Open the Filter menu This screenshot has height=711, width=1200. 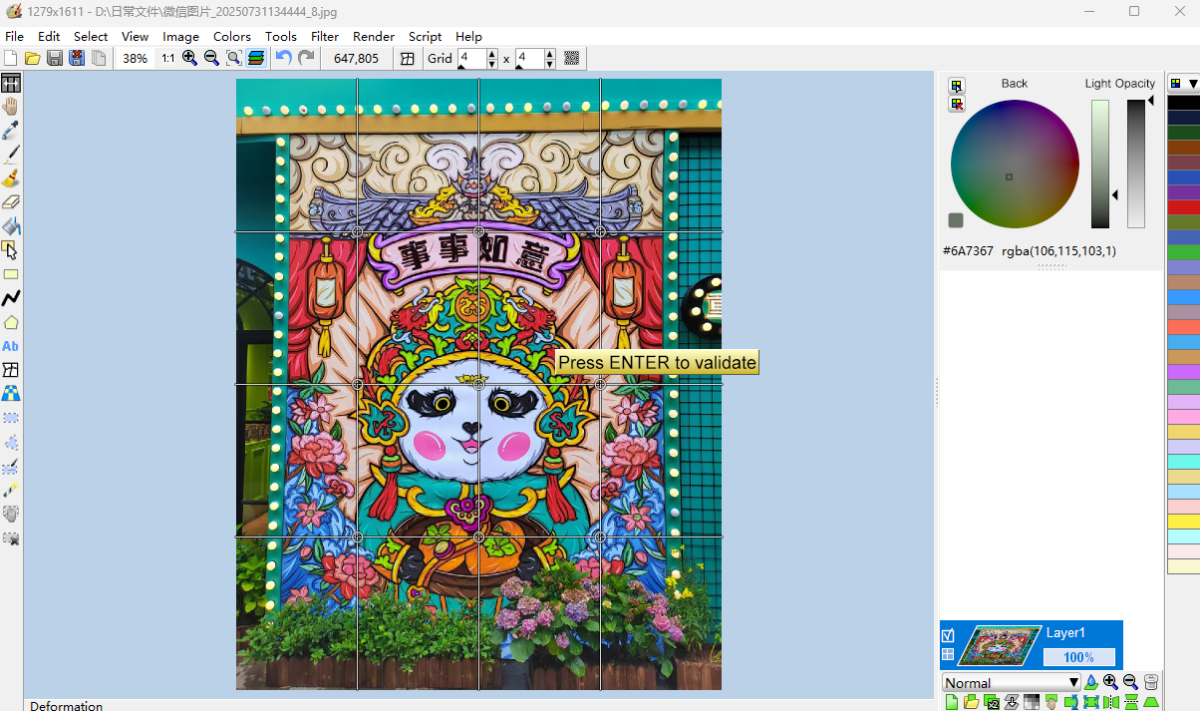(325, 36)
